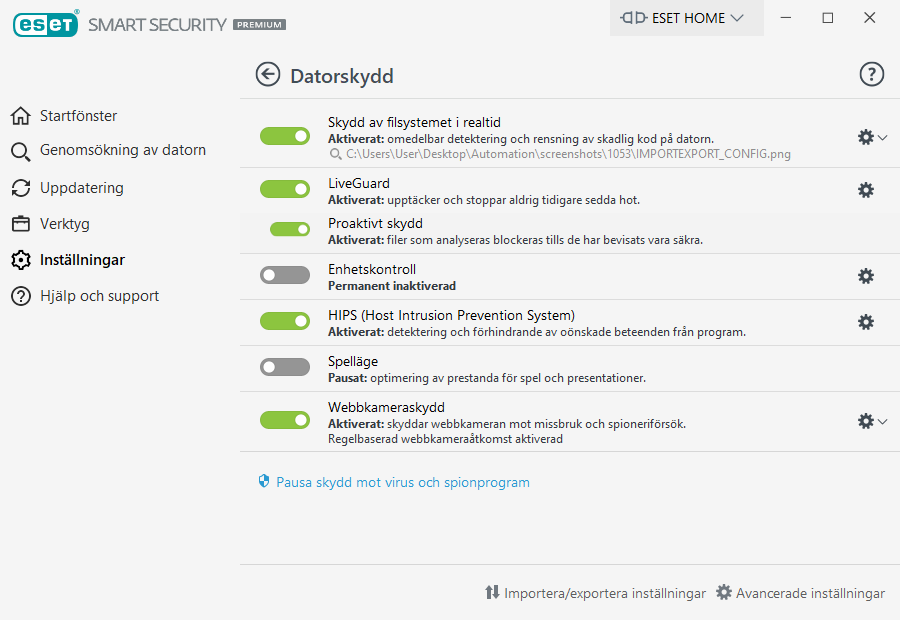900x620 pixels.
Task: Click Importera/exportera inställningar
Action: click(x=595, y=593)
